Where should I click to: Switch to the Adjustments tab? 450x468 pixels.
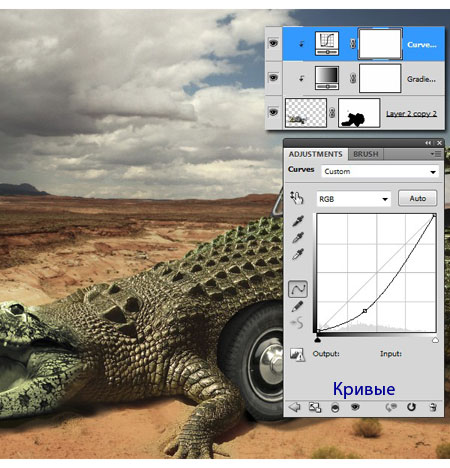[315, 154]
